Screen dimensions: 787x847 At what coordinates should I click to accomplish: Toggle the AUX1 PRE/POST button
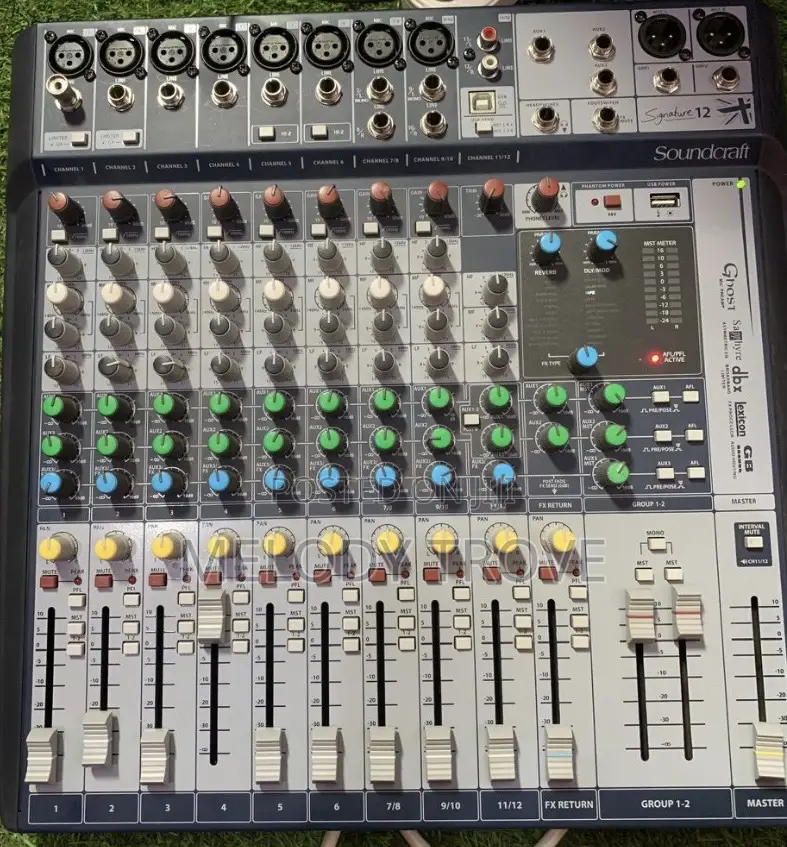660,398
